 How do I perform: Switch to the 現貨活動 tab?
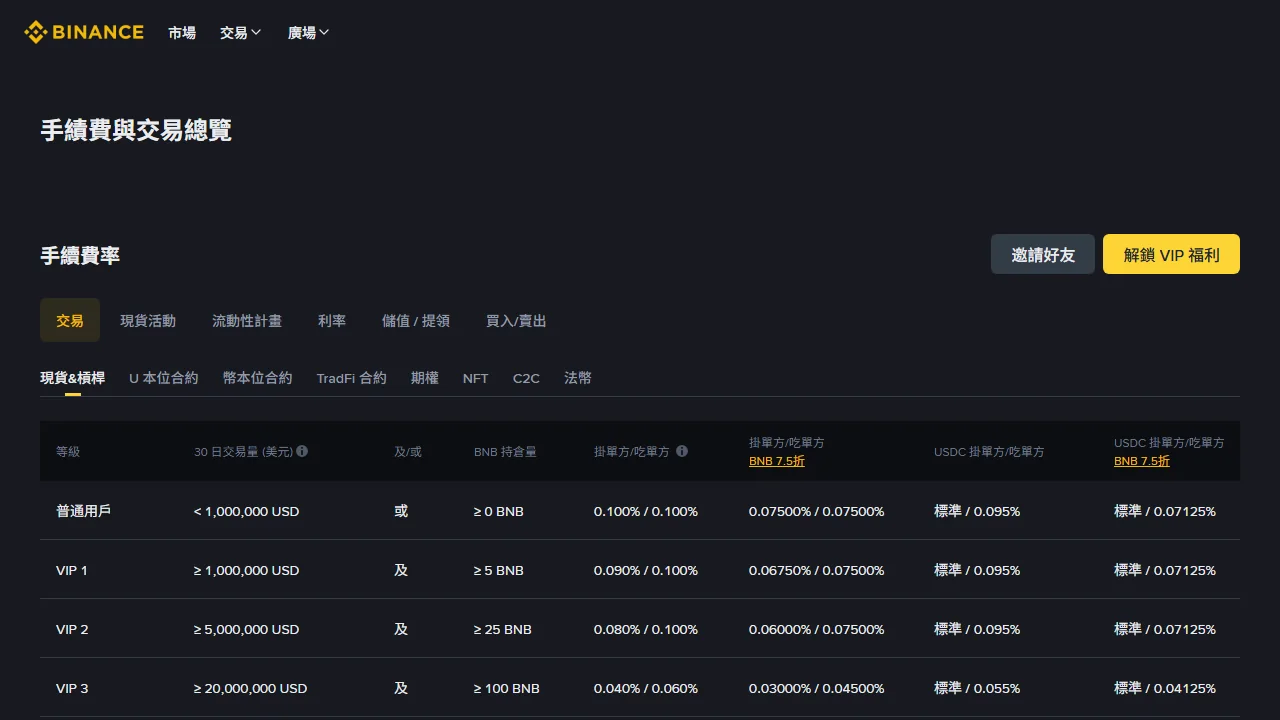pyautogui.click(x=148, y=320)
